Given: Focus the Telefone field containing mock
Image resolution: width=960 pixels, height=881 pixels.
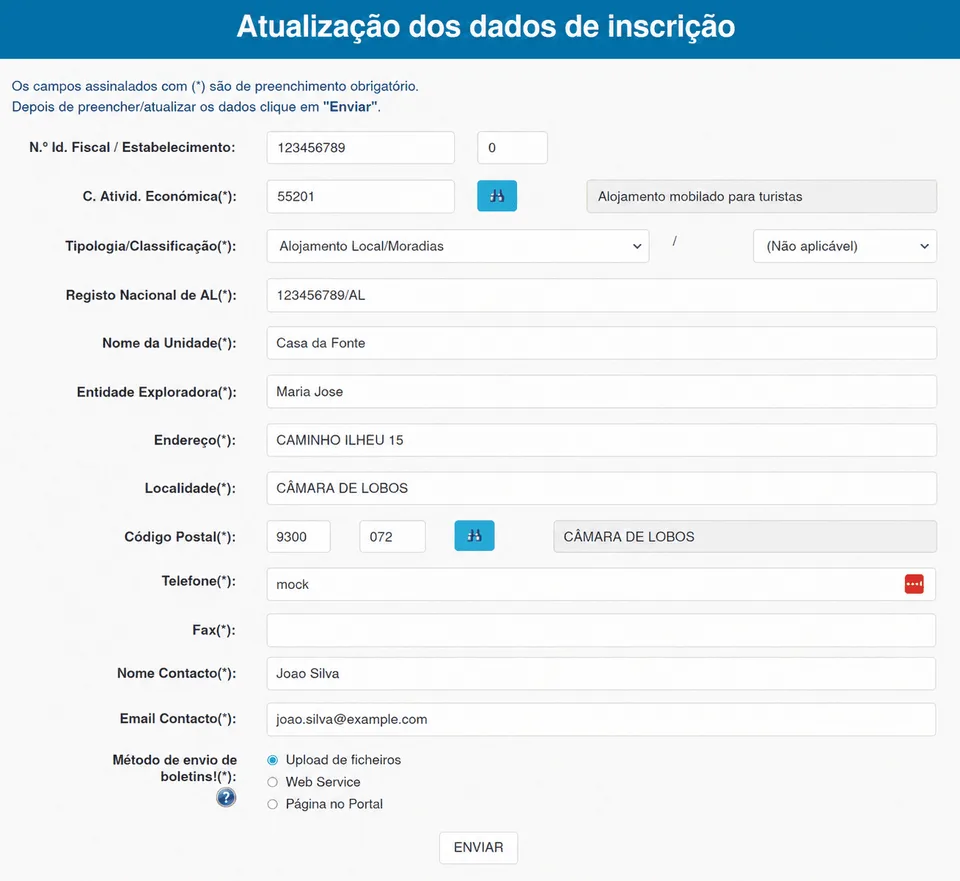Looking at the screenshot, I should (x=601, y=584).
